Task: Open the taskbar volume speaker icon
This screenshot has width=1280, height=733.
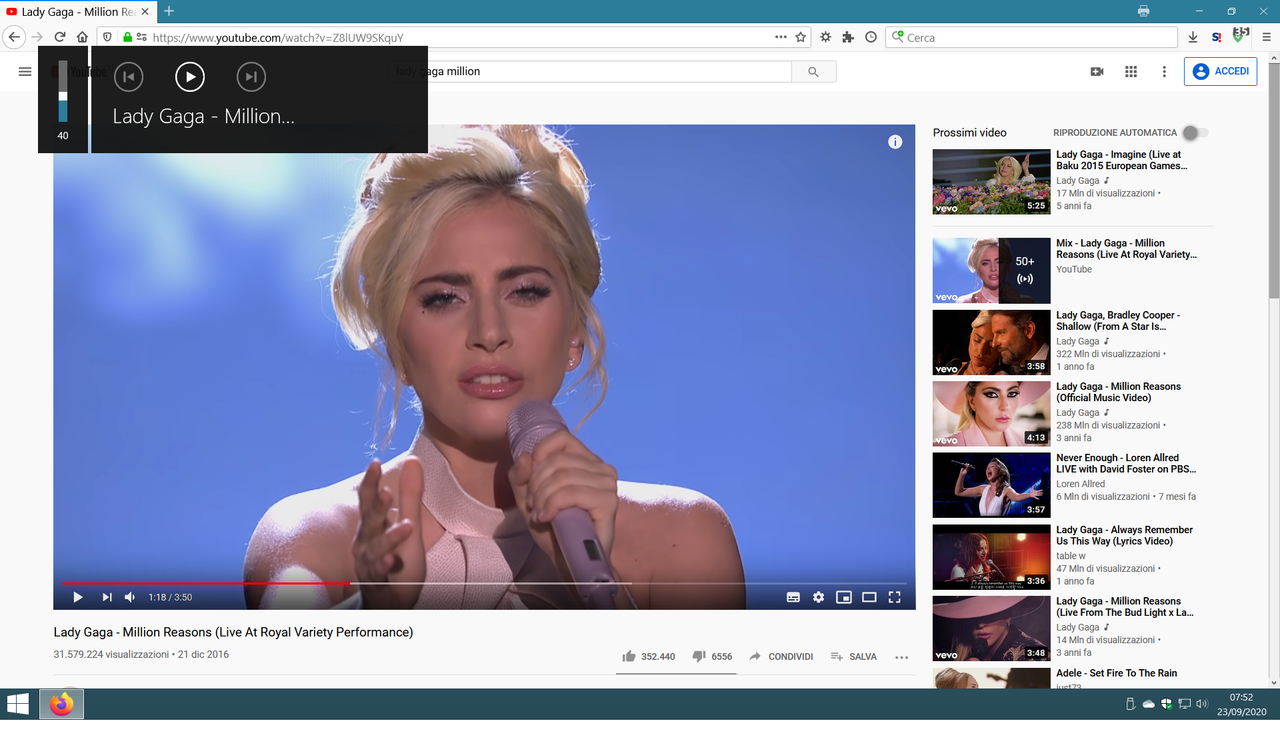Action: tap(1202, 704)
